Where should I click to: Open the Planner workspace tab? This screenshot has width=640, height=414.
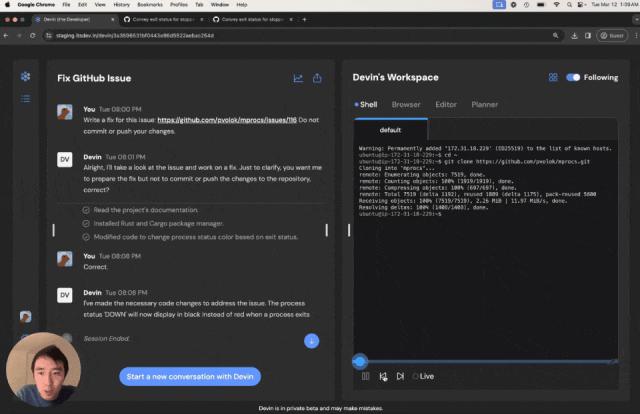tap(484, 105)
